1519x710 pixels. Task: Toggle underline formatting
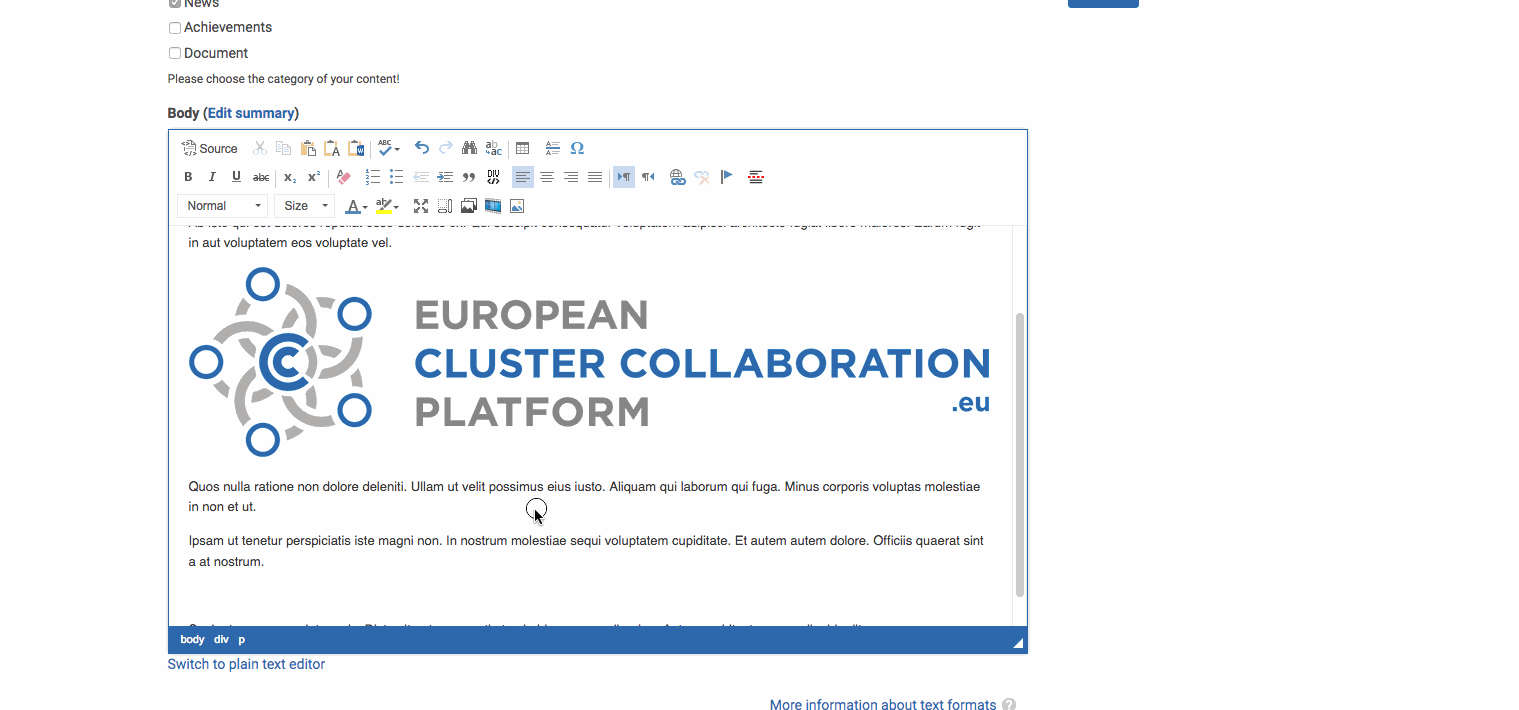click(x=236, y=177)
